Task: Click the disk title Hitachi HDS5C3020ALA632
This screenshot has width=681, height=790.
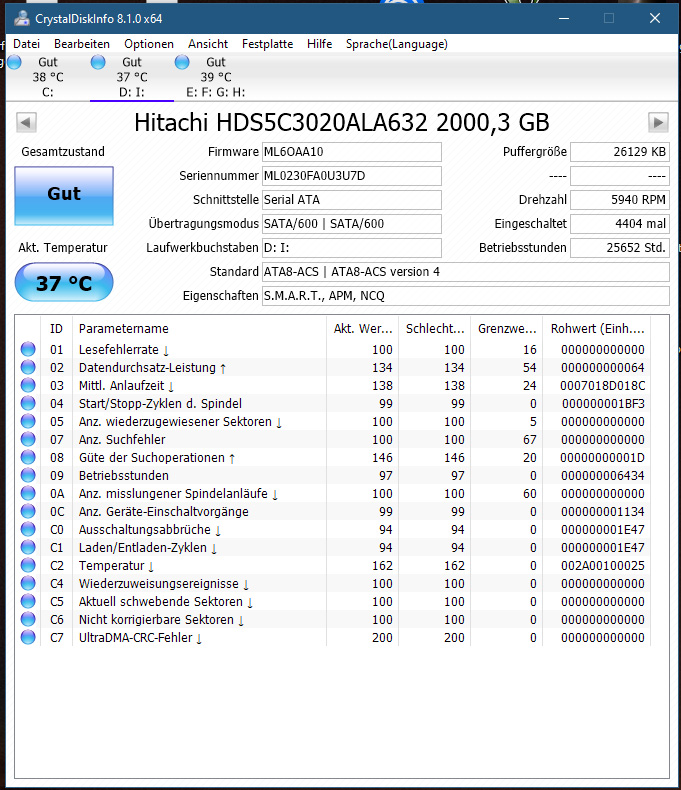Action: click(342, 122)
